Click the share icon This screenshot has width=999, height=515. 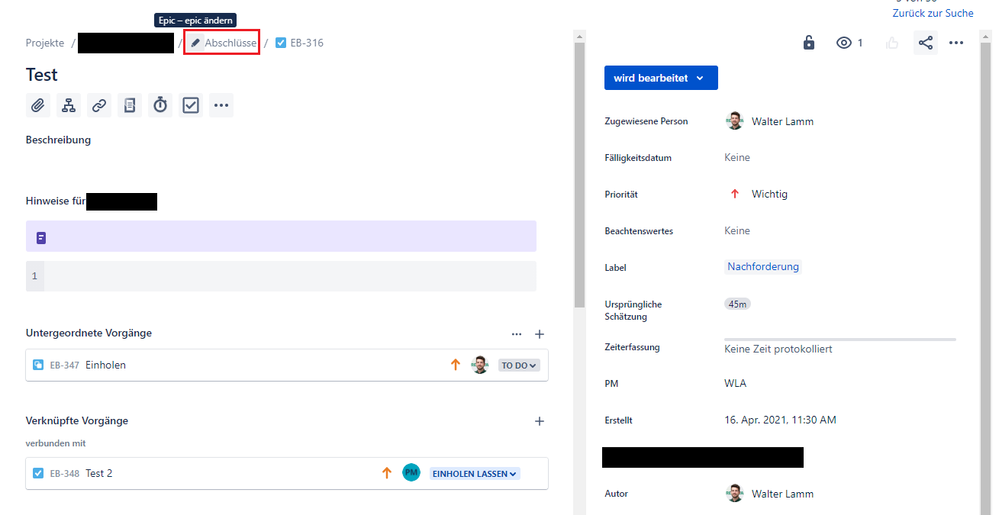click(x=926, y=43)
